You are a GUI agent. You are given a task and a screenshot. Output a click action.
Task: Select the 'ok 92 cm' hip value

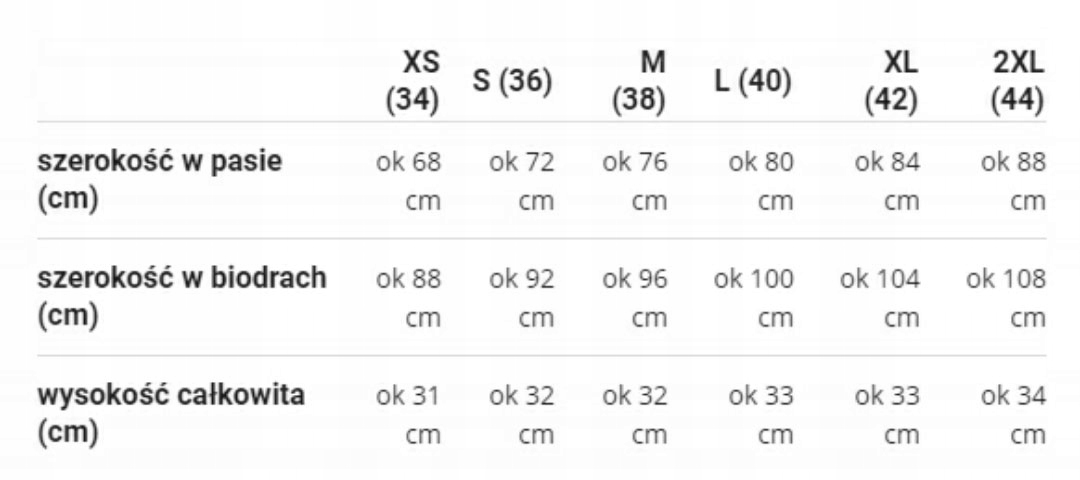click(x=522, y=297)
